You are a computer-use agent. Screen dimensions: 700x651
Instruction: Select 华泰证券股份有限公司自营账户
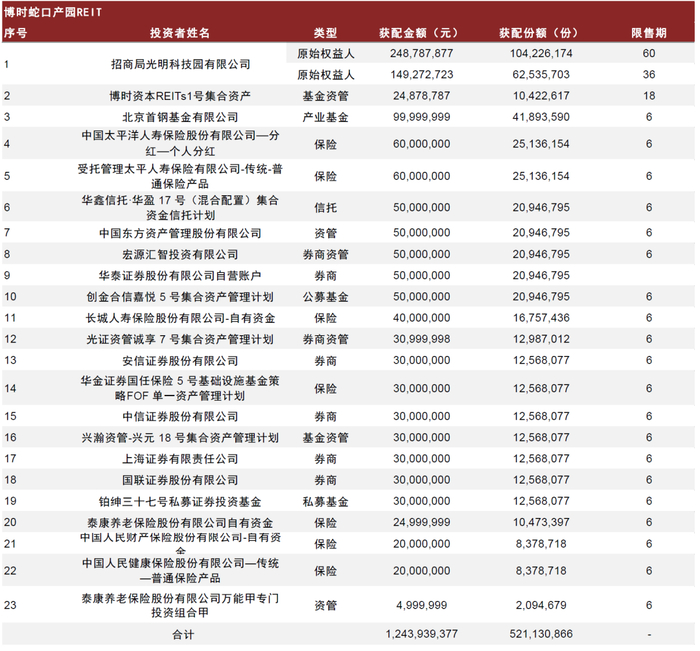180,276
